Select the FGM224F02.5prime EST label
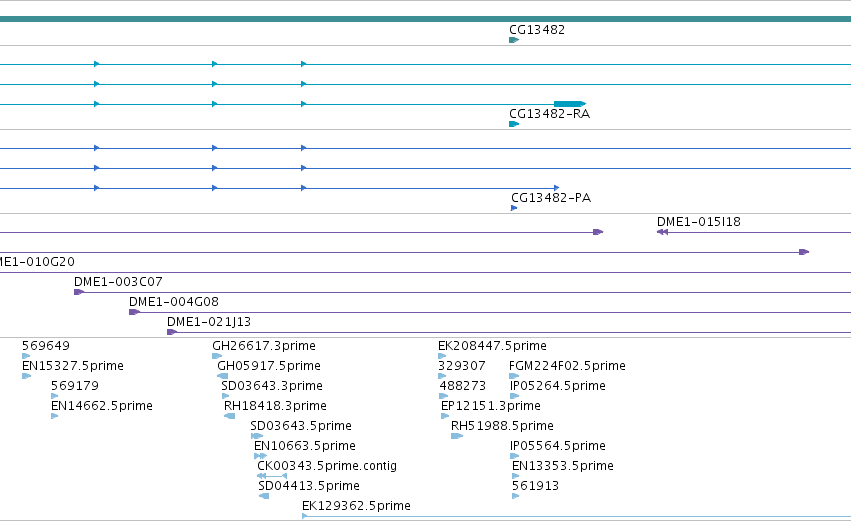 (567, 366)
